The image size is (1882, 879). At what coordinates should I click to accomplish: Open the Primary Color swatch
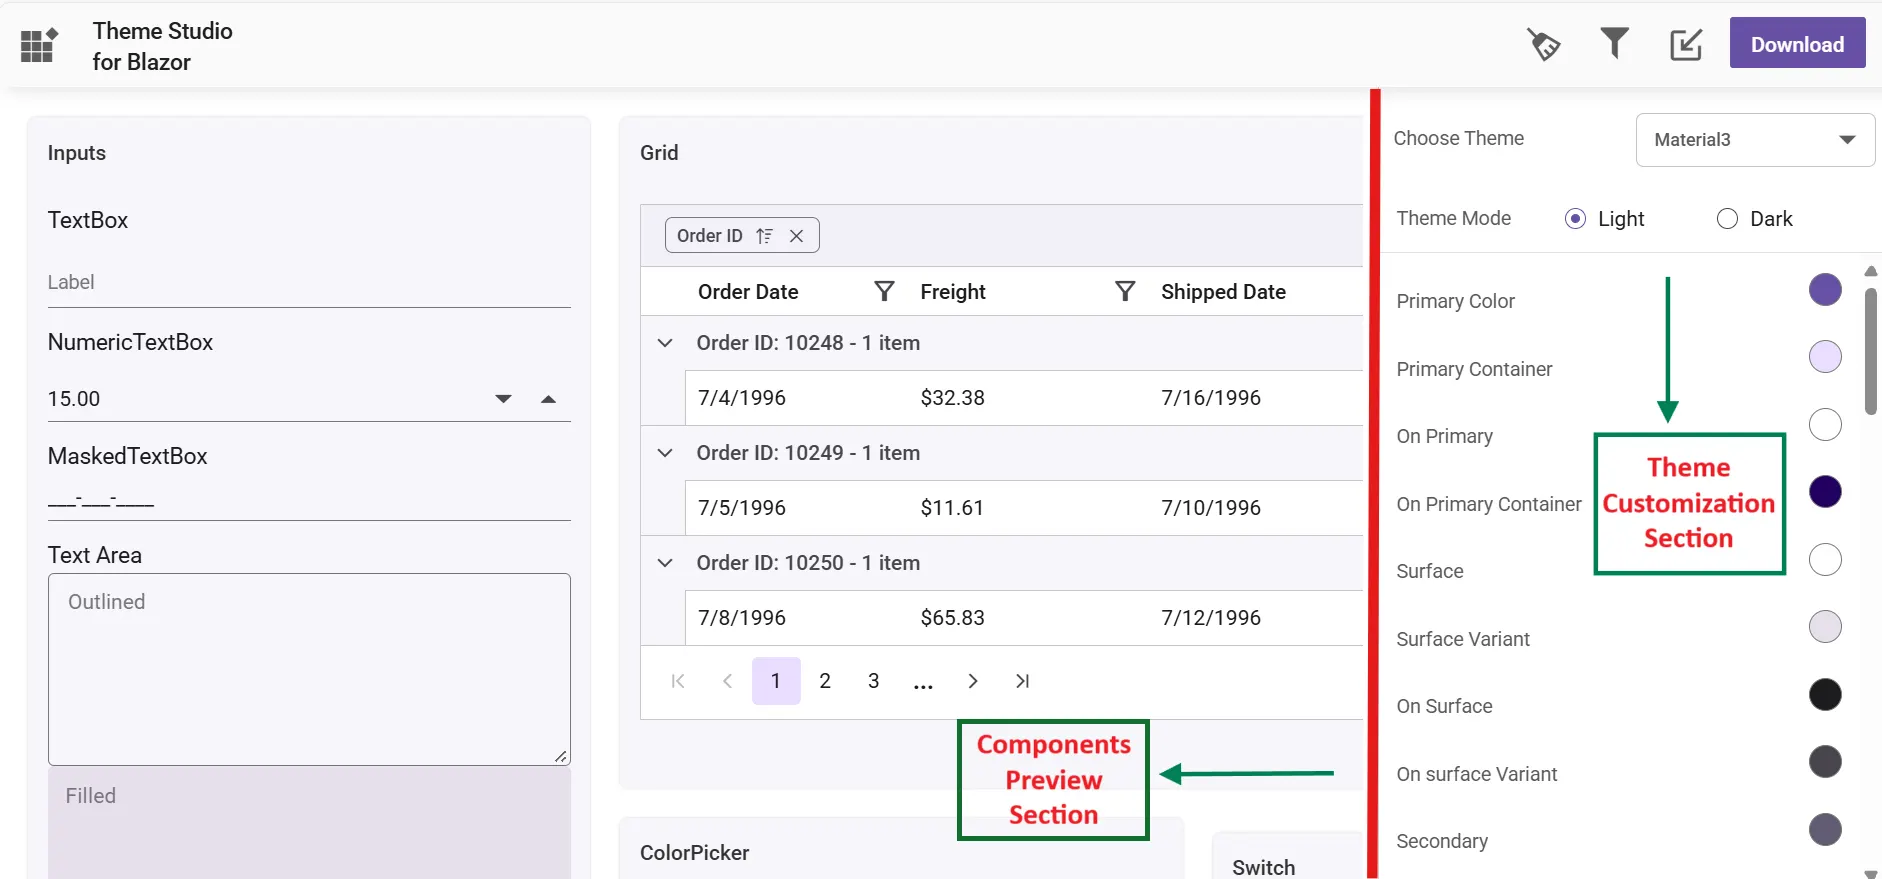[1825, 290]
